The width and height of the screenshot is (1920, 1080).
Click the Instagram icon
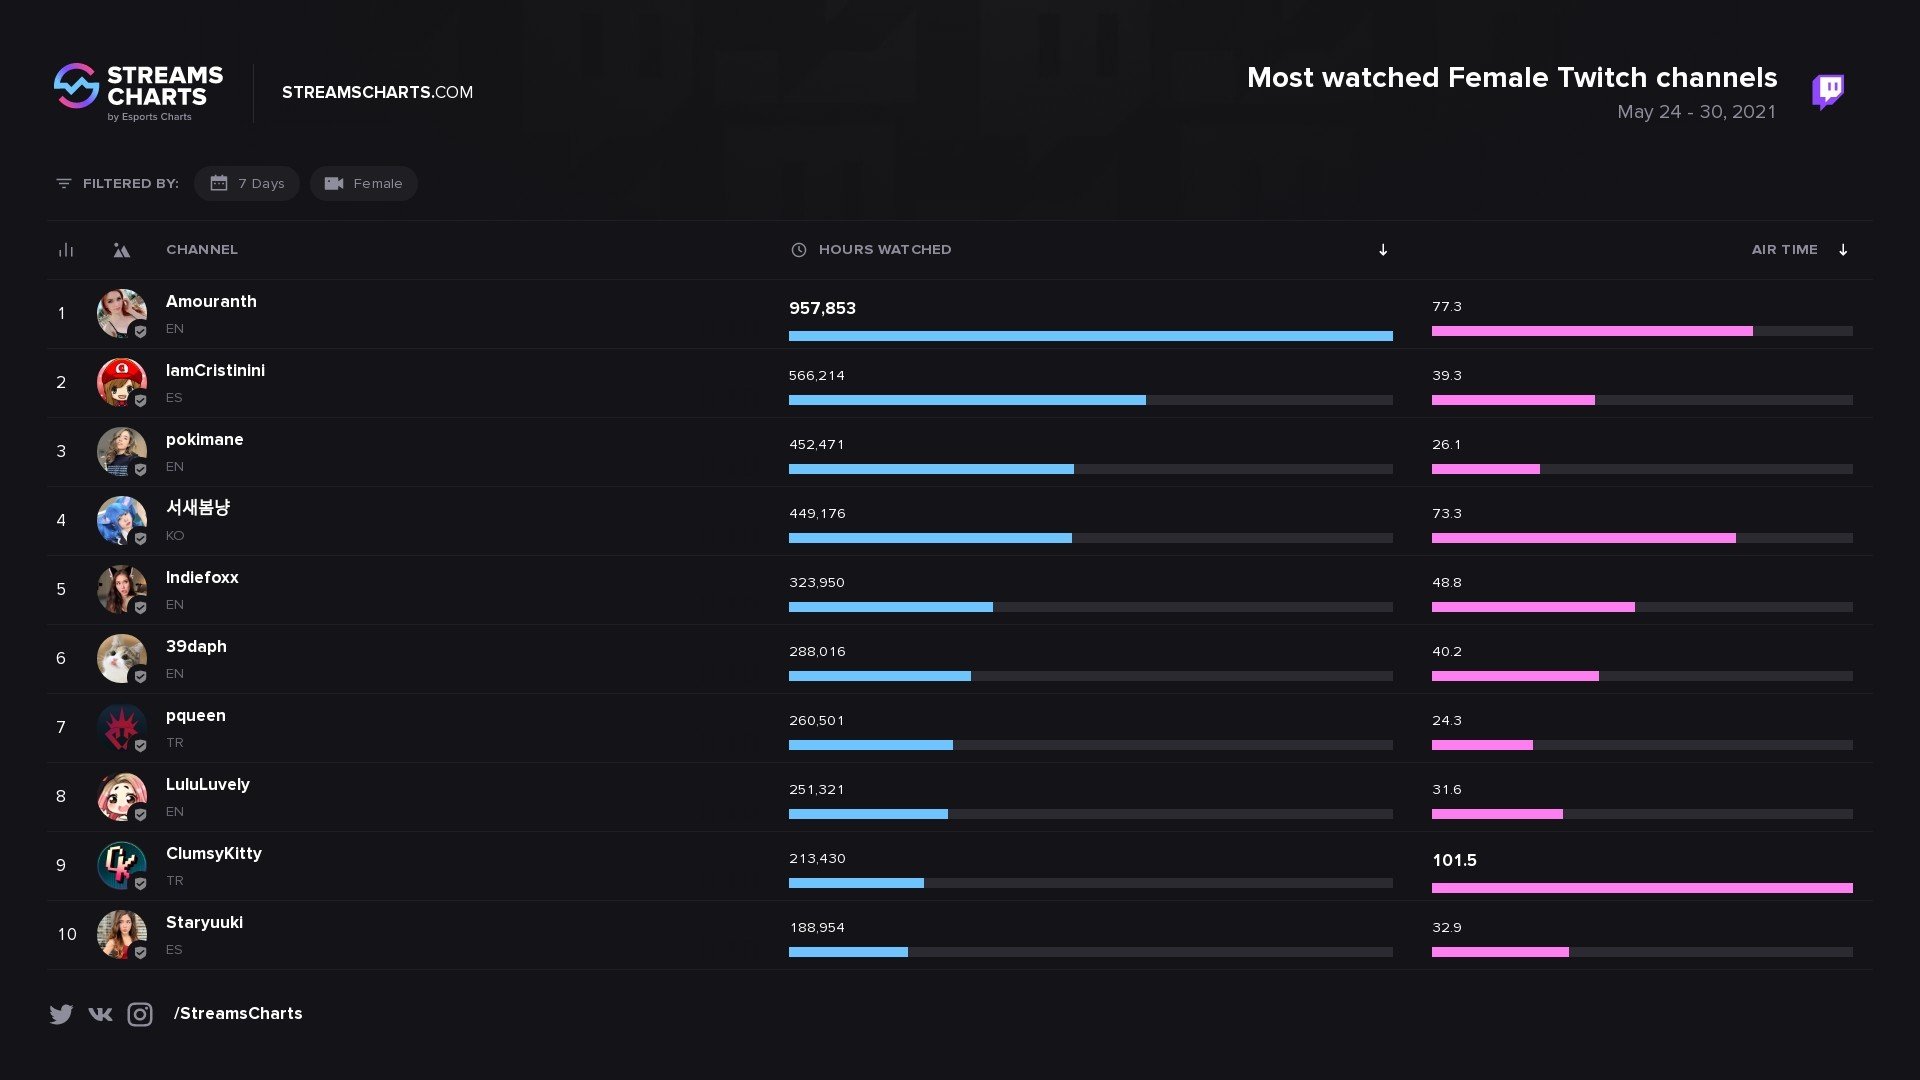coord(140,1014)
